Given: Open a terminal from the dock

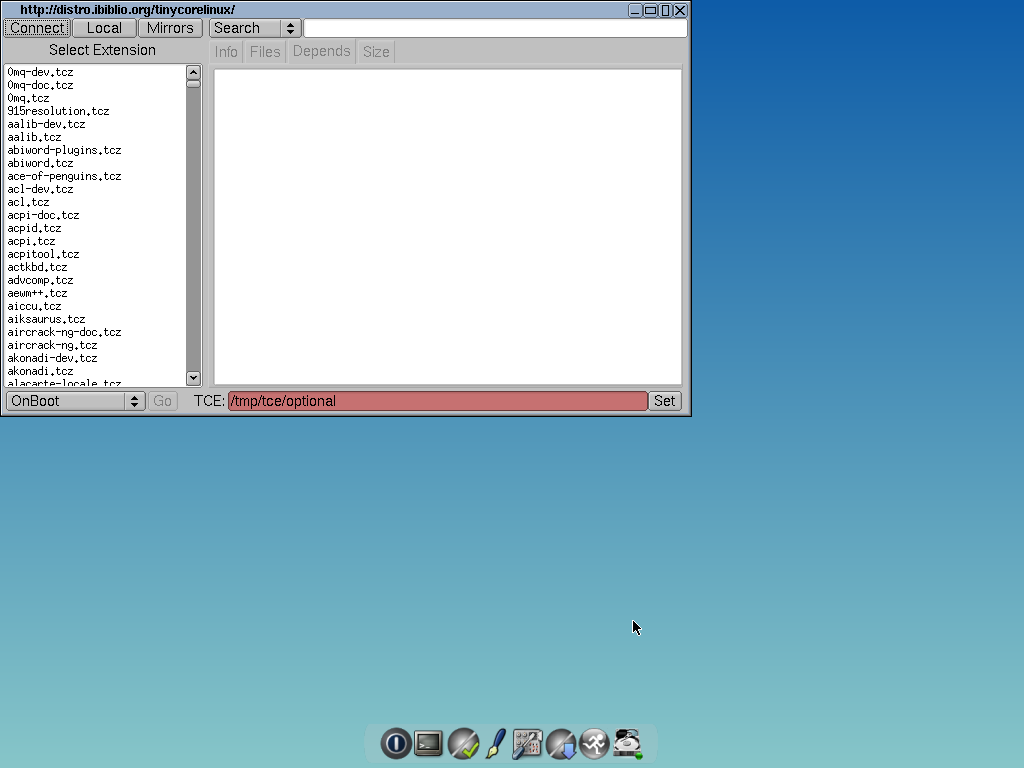Looking at the screenshot, I should pyautogui.click(x=428, y=743).
